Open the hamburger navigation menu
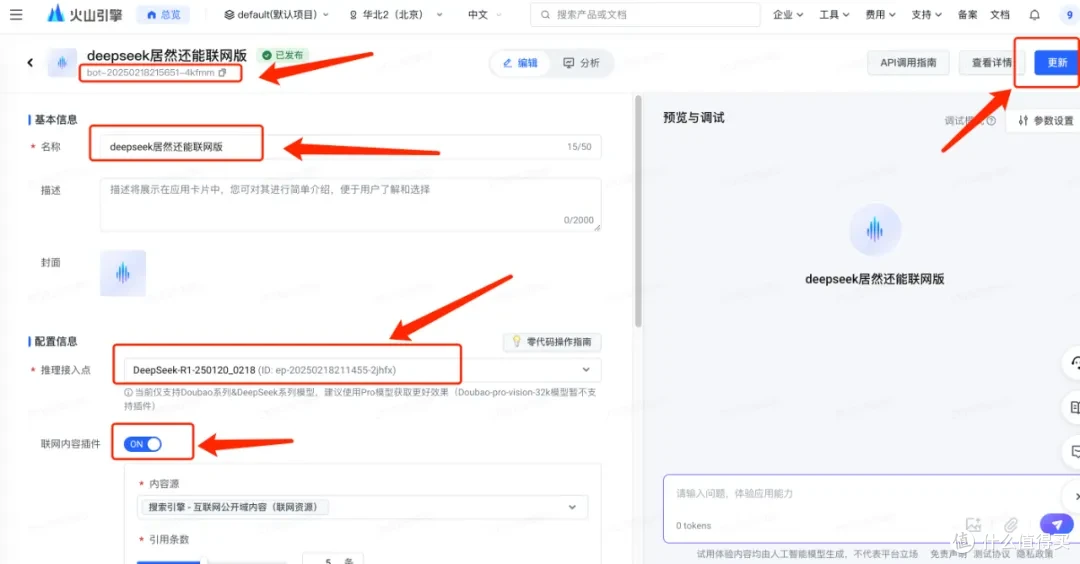 16,14
